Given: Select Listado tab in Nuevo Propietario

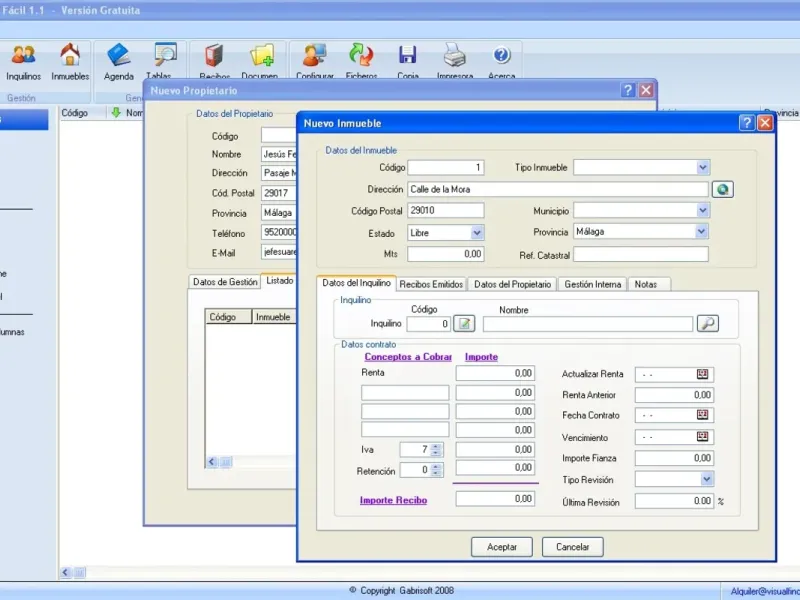Looking at the screenshot, I should (280, 281).
